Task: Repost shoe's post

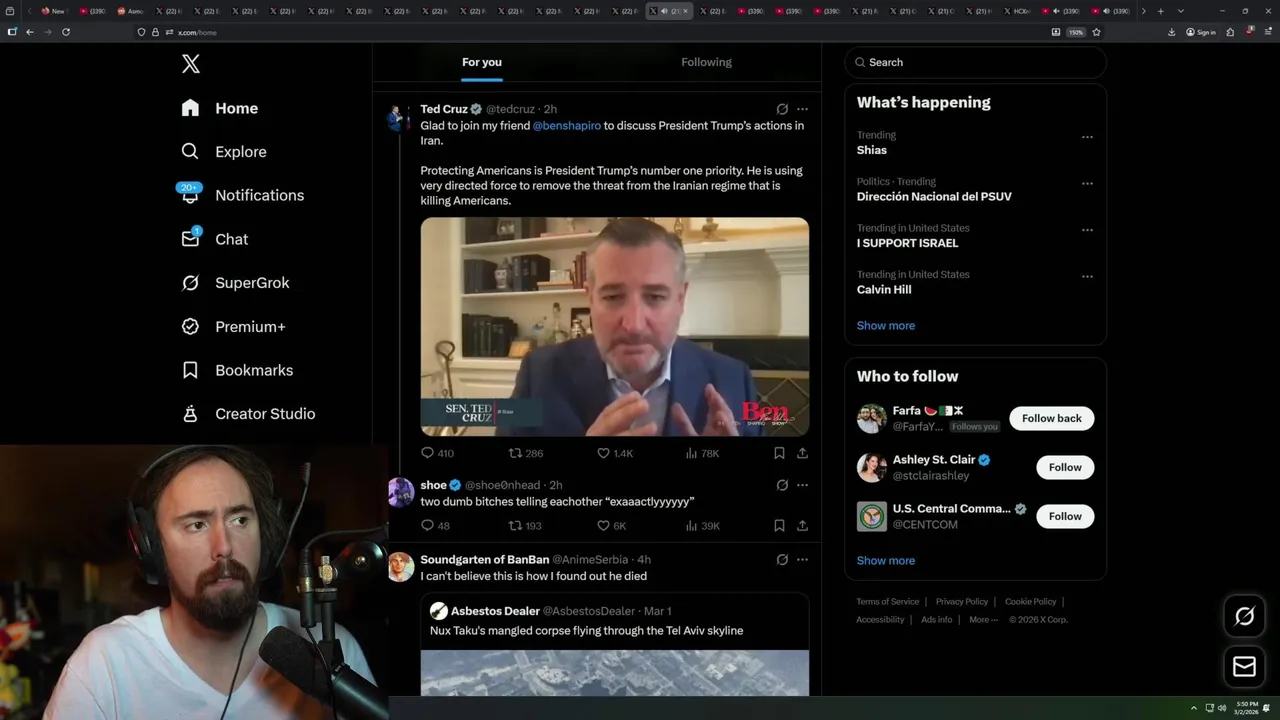Action: tap(525, 525)
